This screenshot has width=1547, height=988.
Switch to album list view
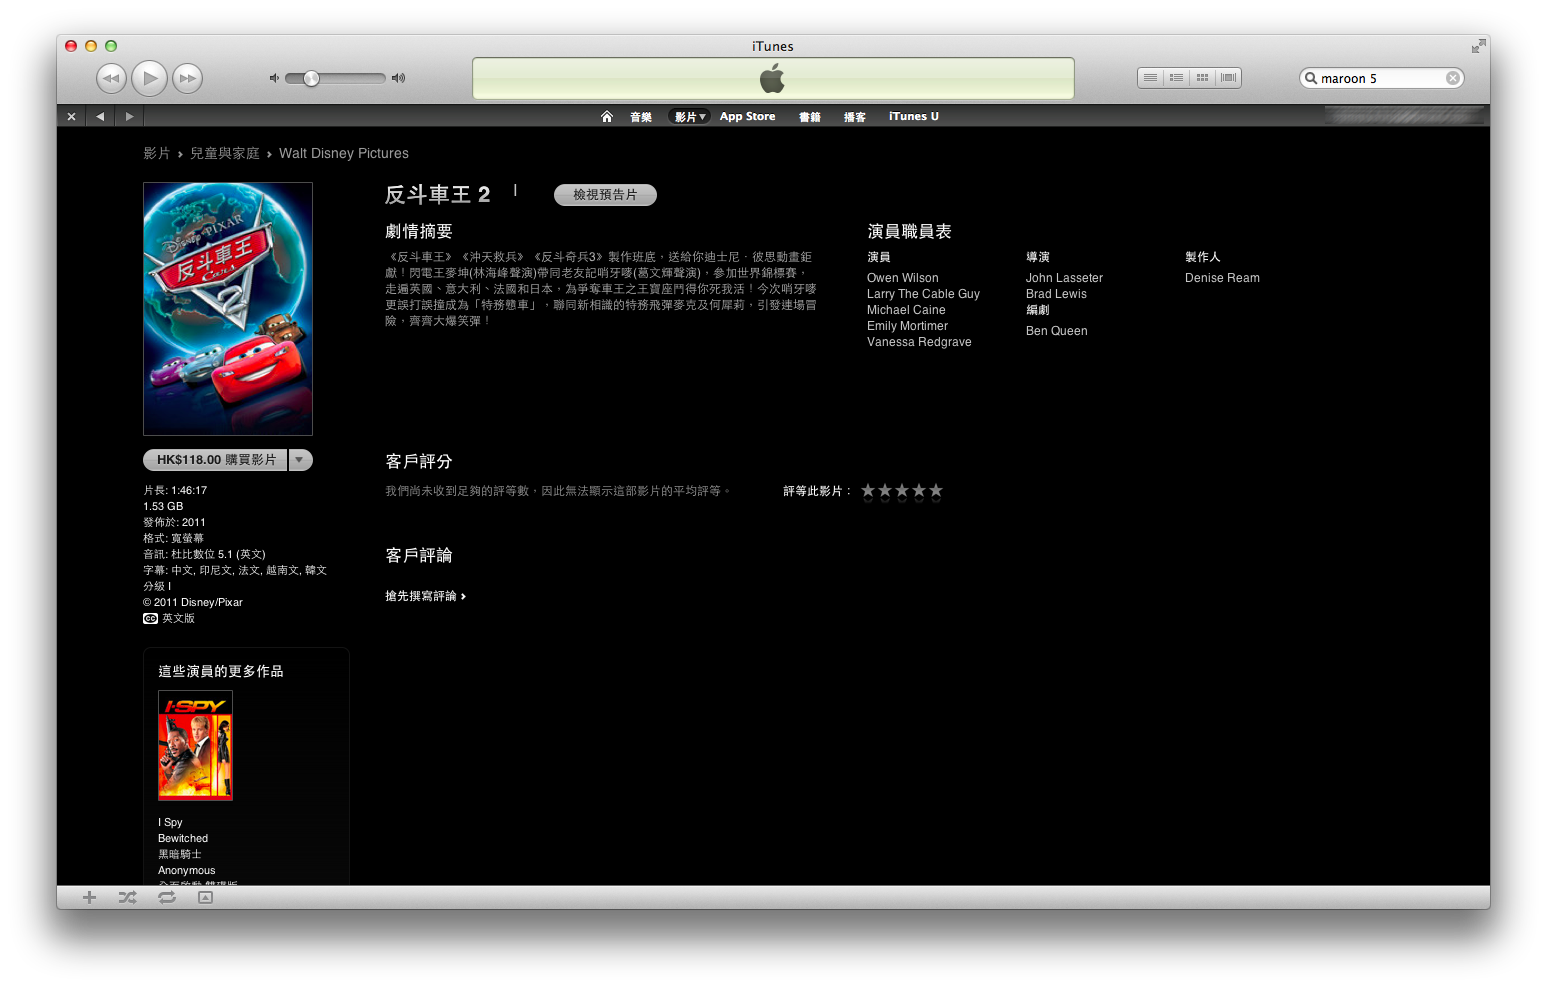1176,78
